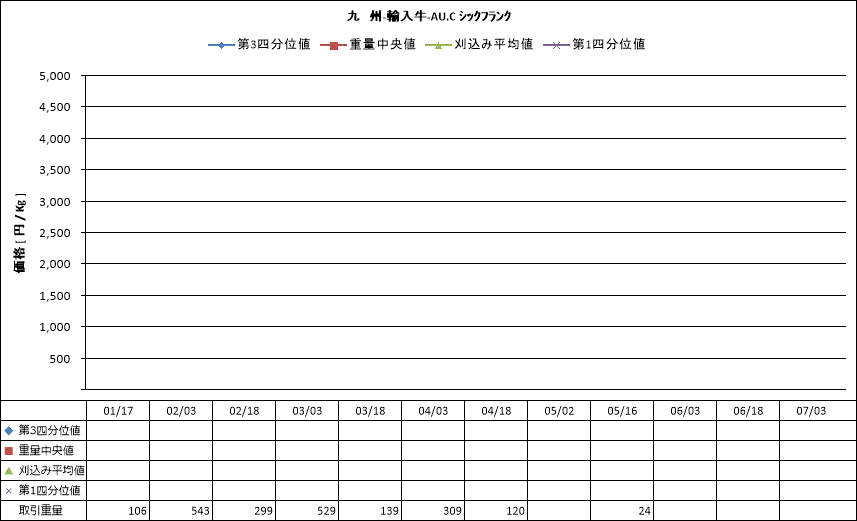Click the y-axis value 2,000
This screenshot has height=521, width=857.
[x=55, y=264]
